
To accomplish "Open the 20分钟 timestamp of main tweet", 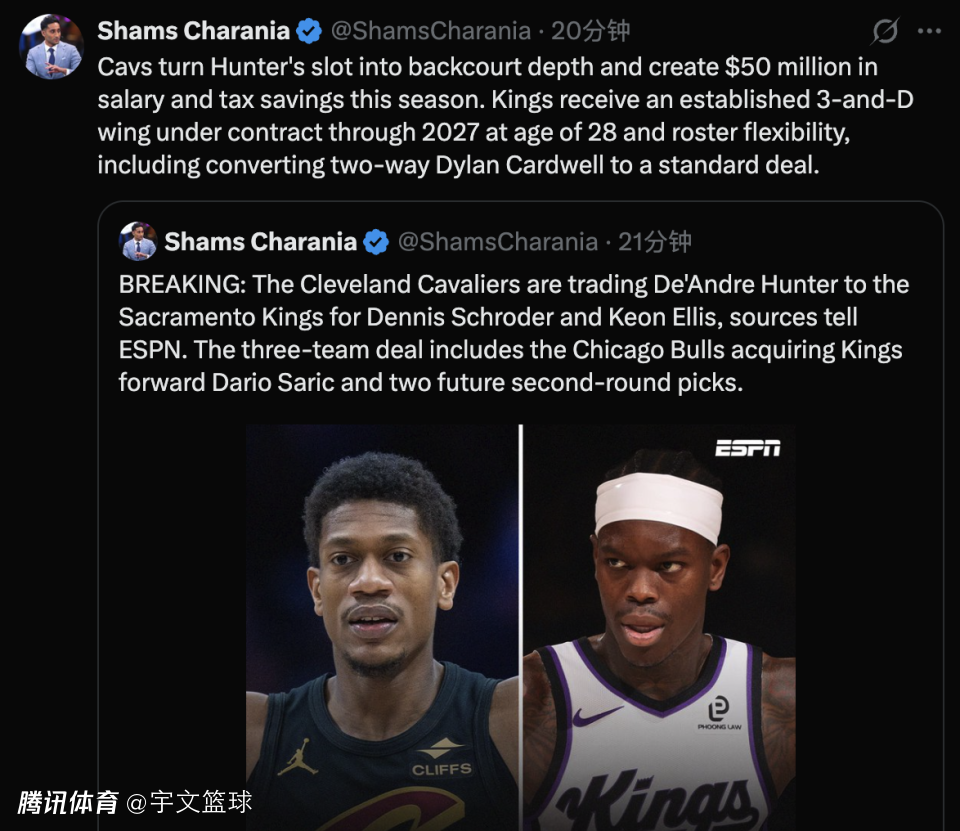I will (x=590, y=31).
